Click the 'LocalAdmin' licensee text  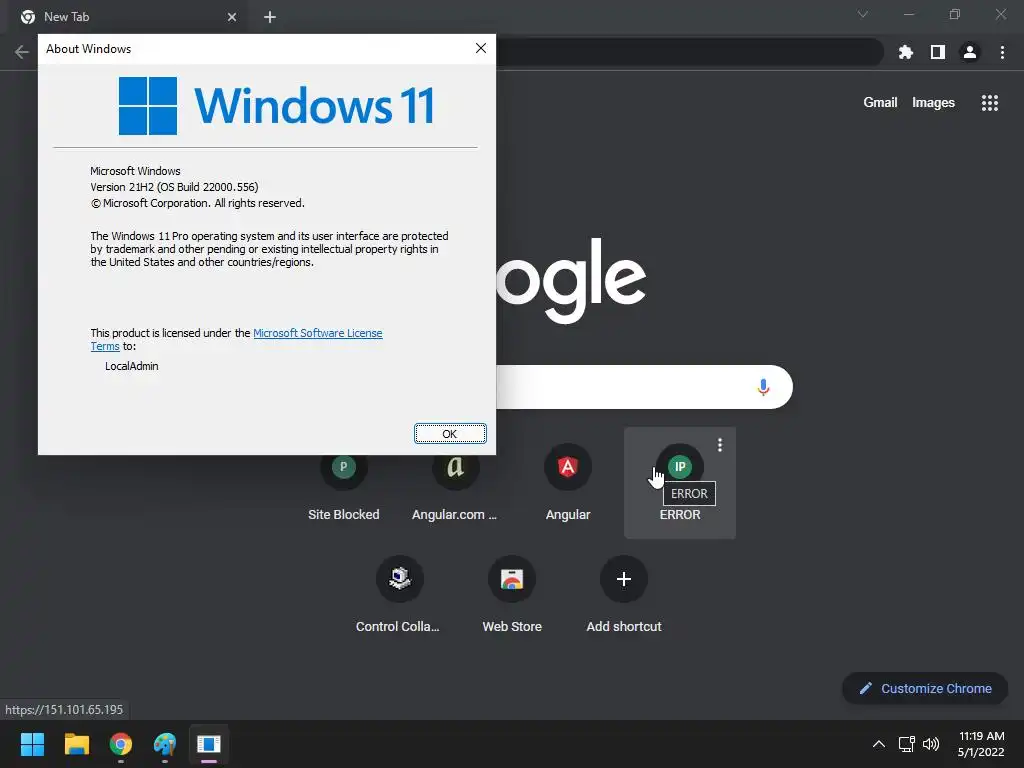click(x=131, y=366)
